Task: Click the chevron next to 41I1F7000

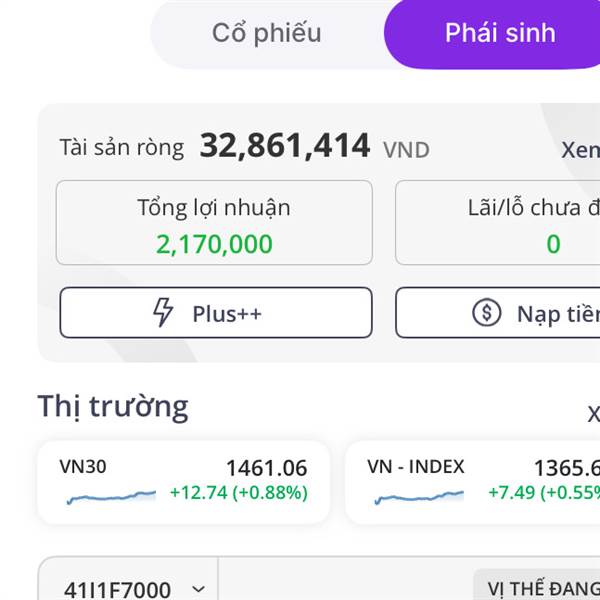Action: 198,589
